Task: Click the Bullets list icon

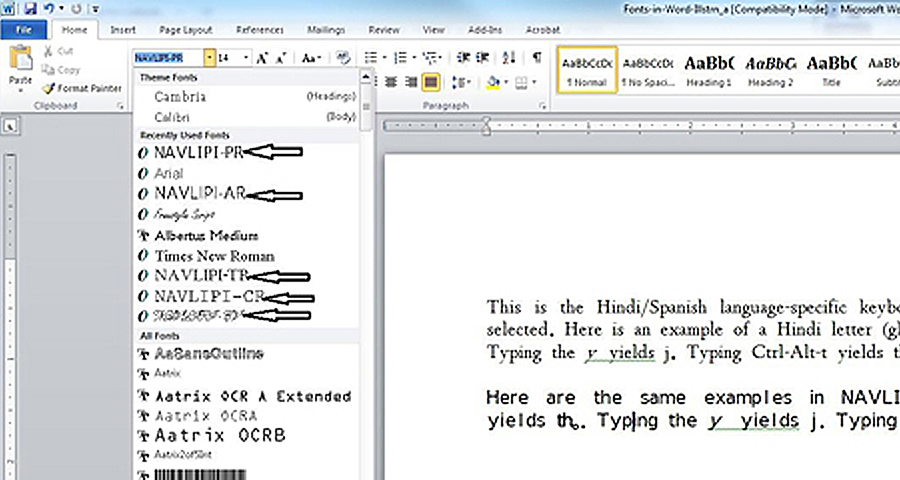Action: [371, 57]
